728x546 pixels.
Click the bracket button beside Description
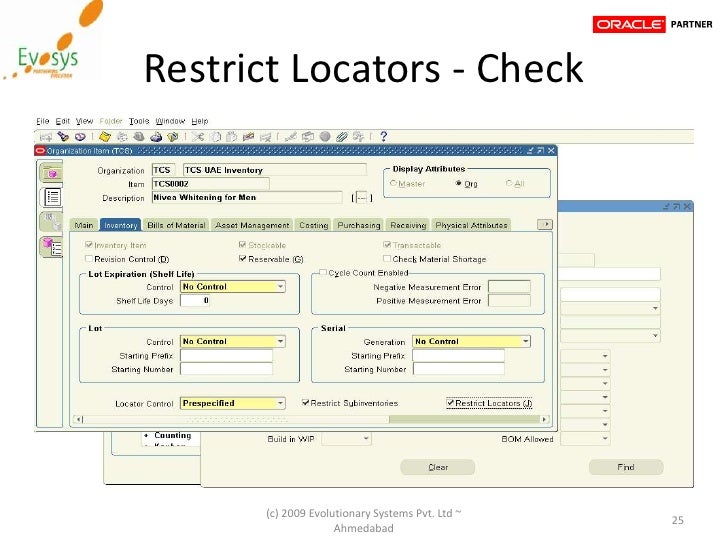[362, 198]
